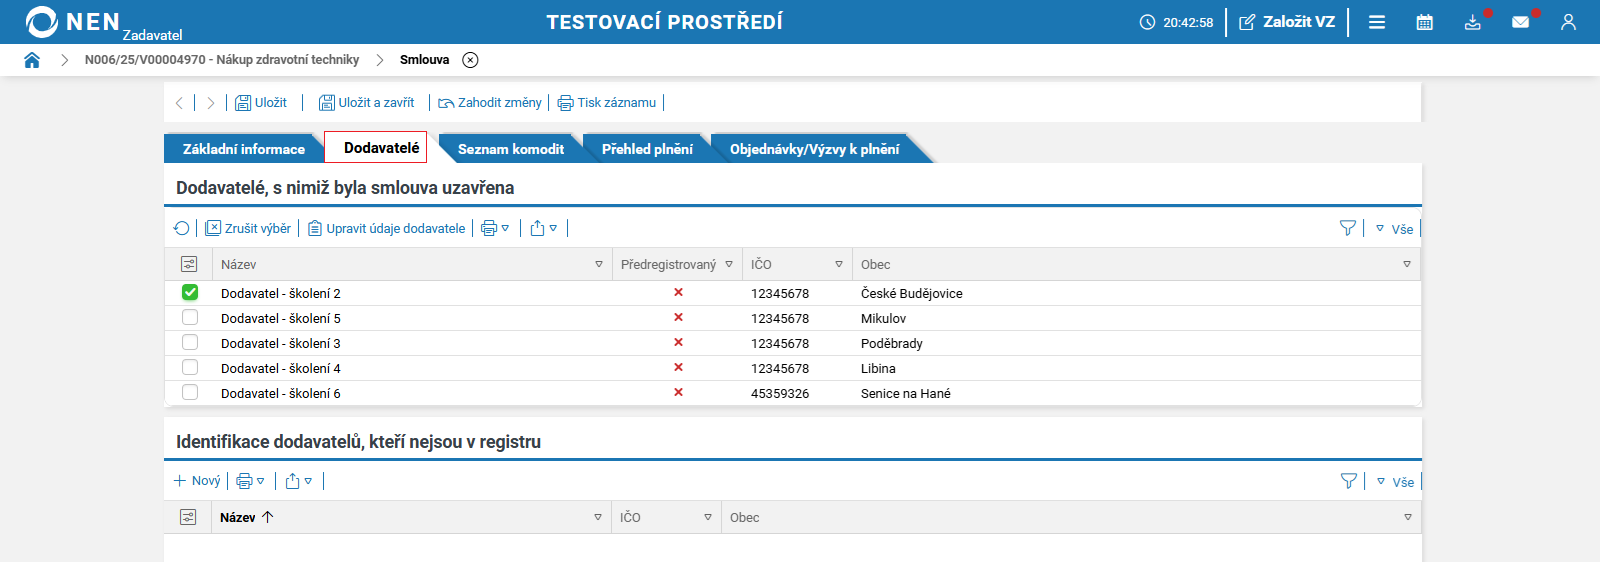Click the clock showing 20:42:58
This screenshot has height=562, width=1600.
click(x=1176, y=22)
